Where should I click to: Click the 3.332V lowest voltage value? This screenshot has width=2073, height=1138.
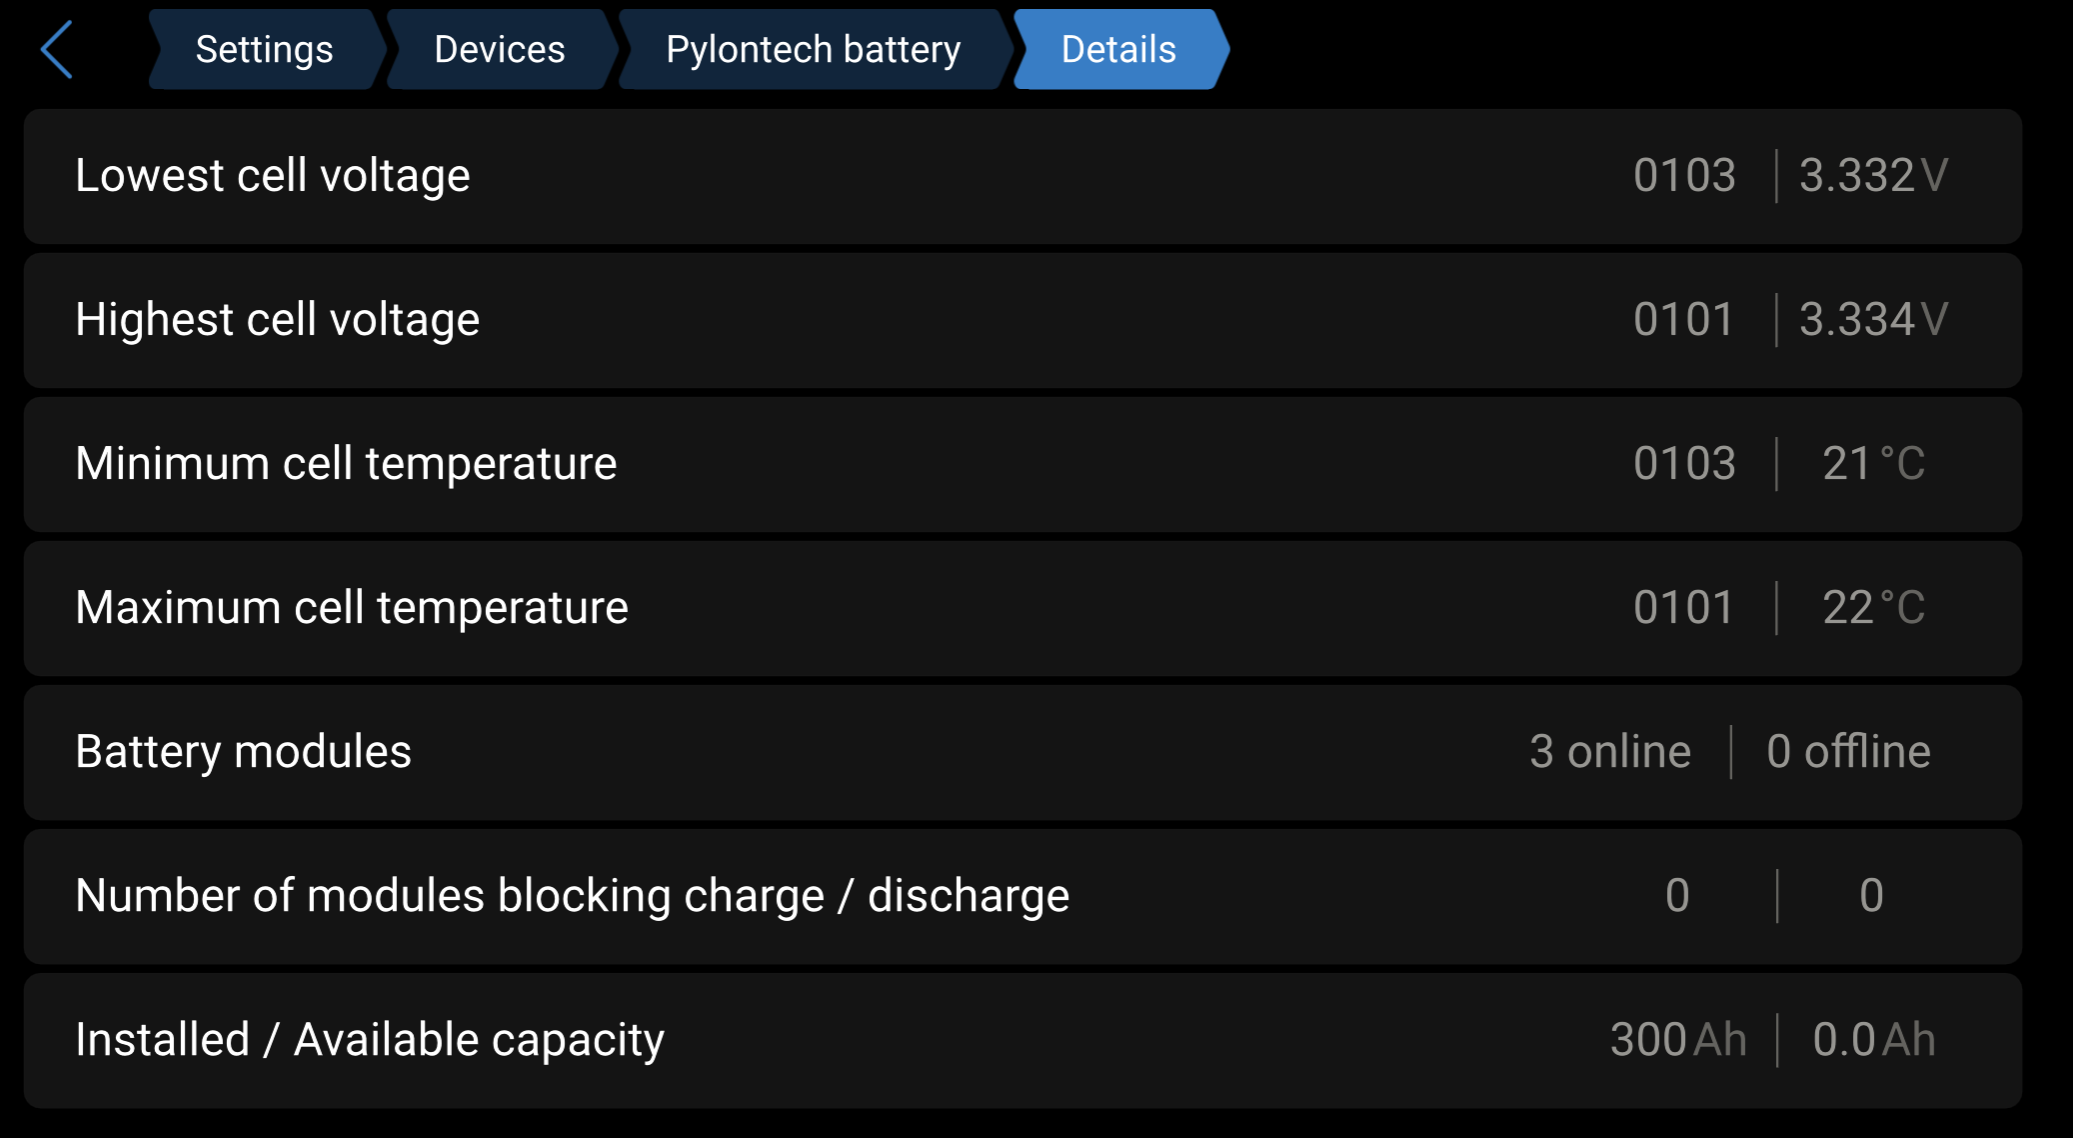click(1873, 176)
